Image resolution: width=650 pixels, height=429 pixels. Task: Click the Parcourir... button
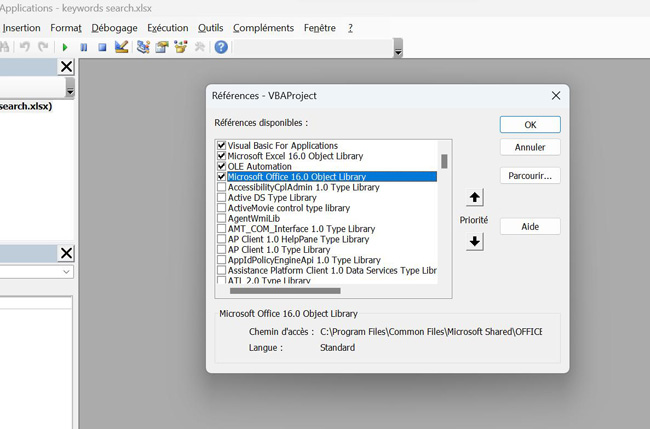pyautogui.click(x=530, y=175)
